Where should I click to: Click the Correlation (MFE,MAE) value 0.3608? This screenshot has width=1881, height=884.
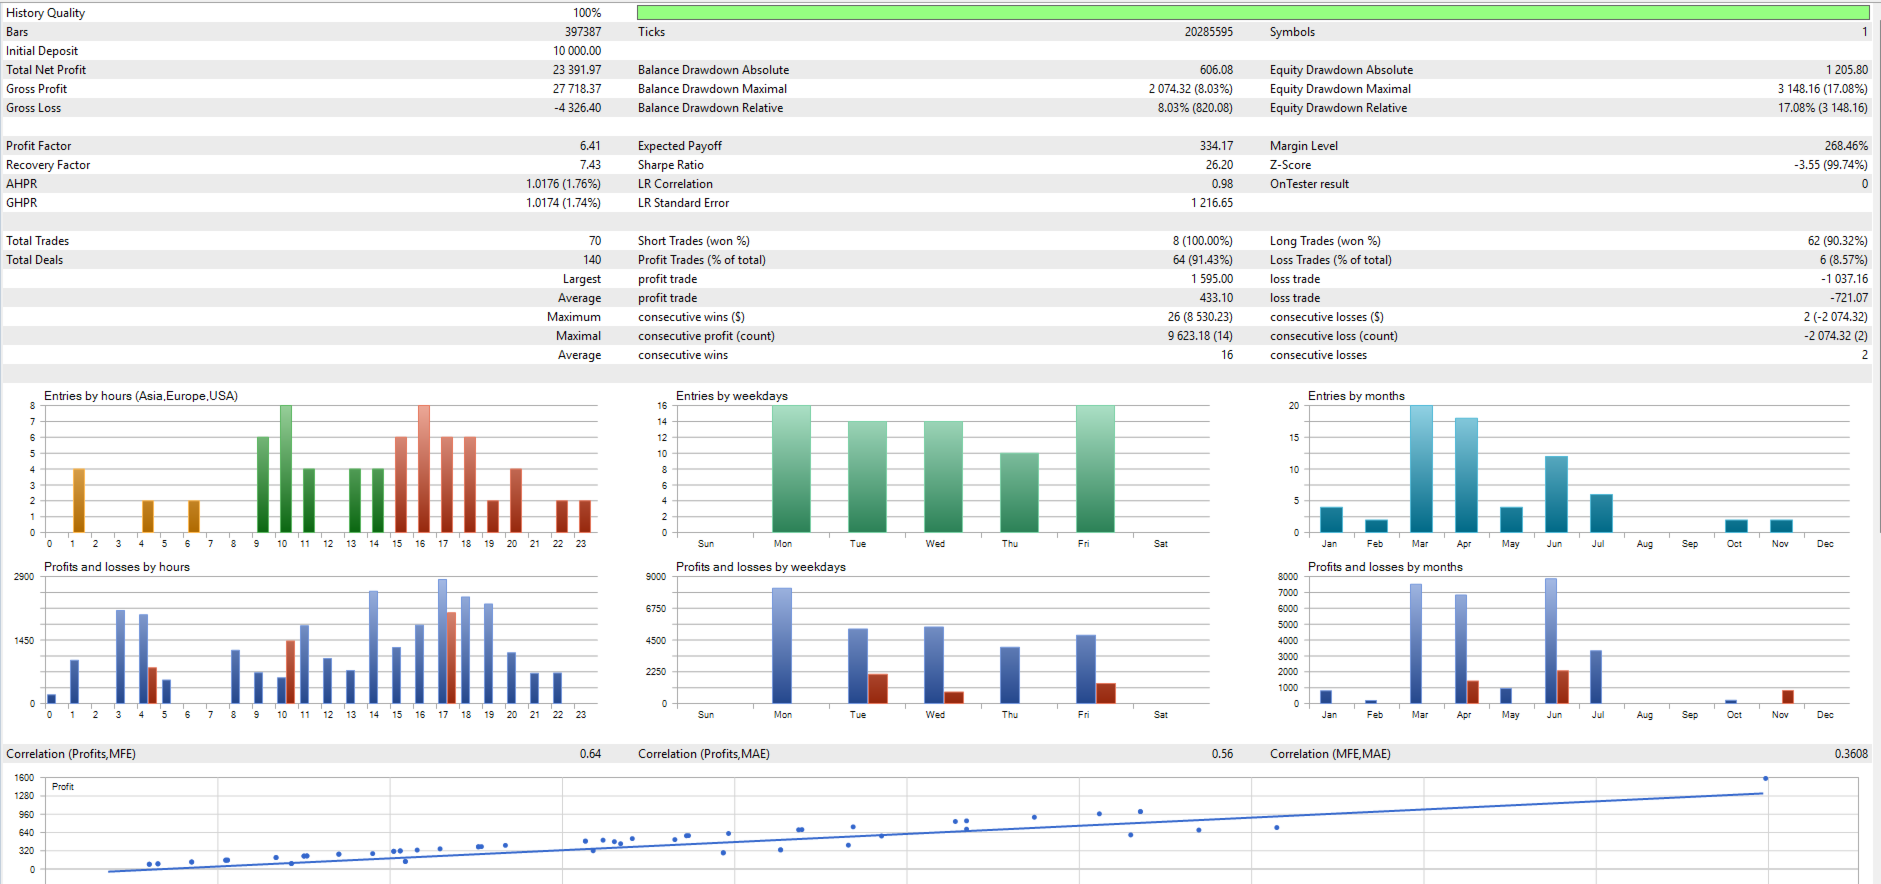1851,754
